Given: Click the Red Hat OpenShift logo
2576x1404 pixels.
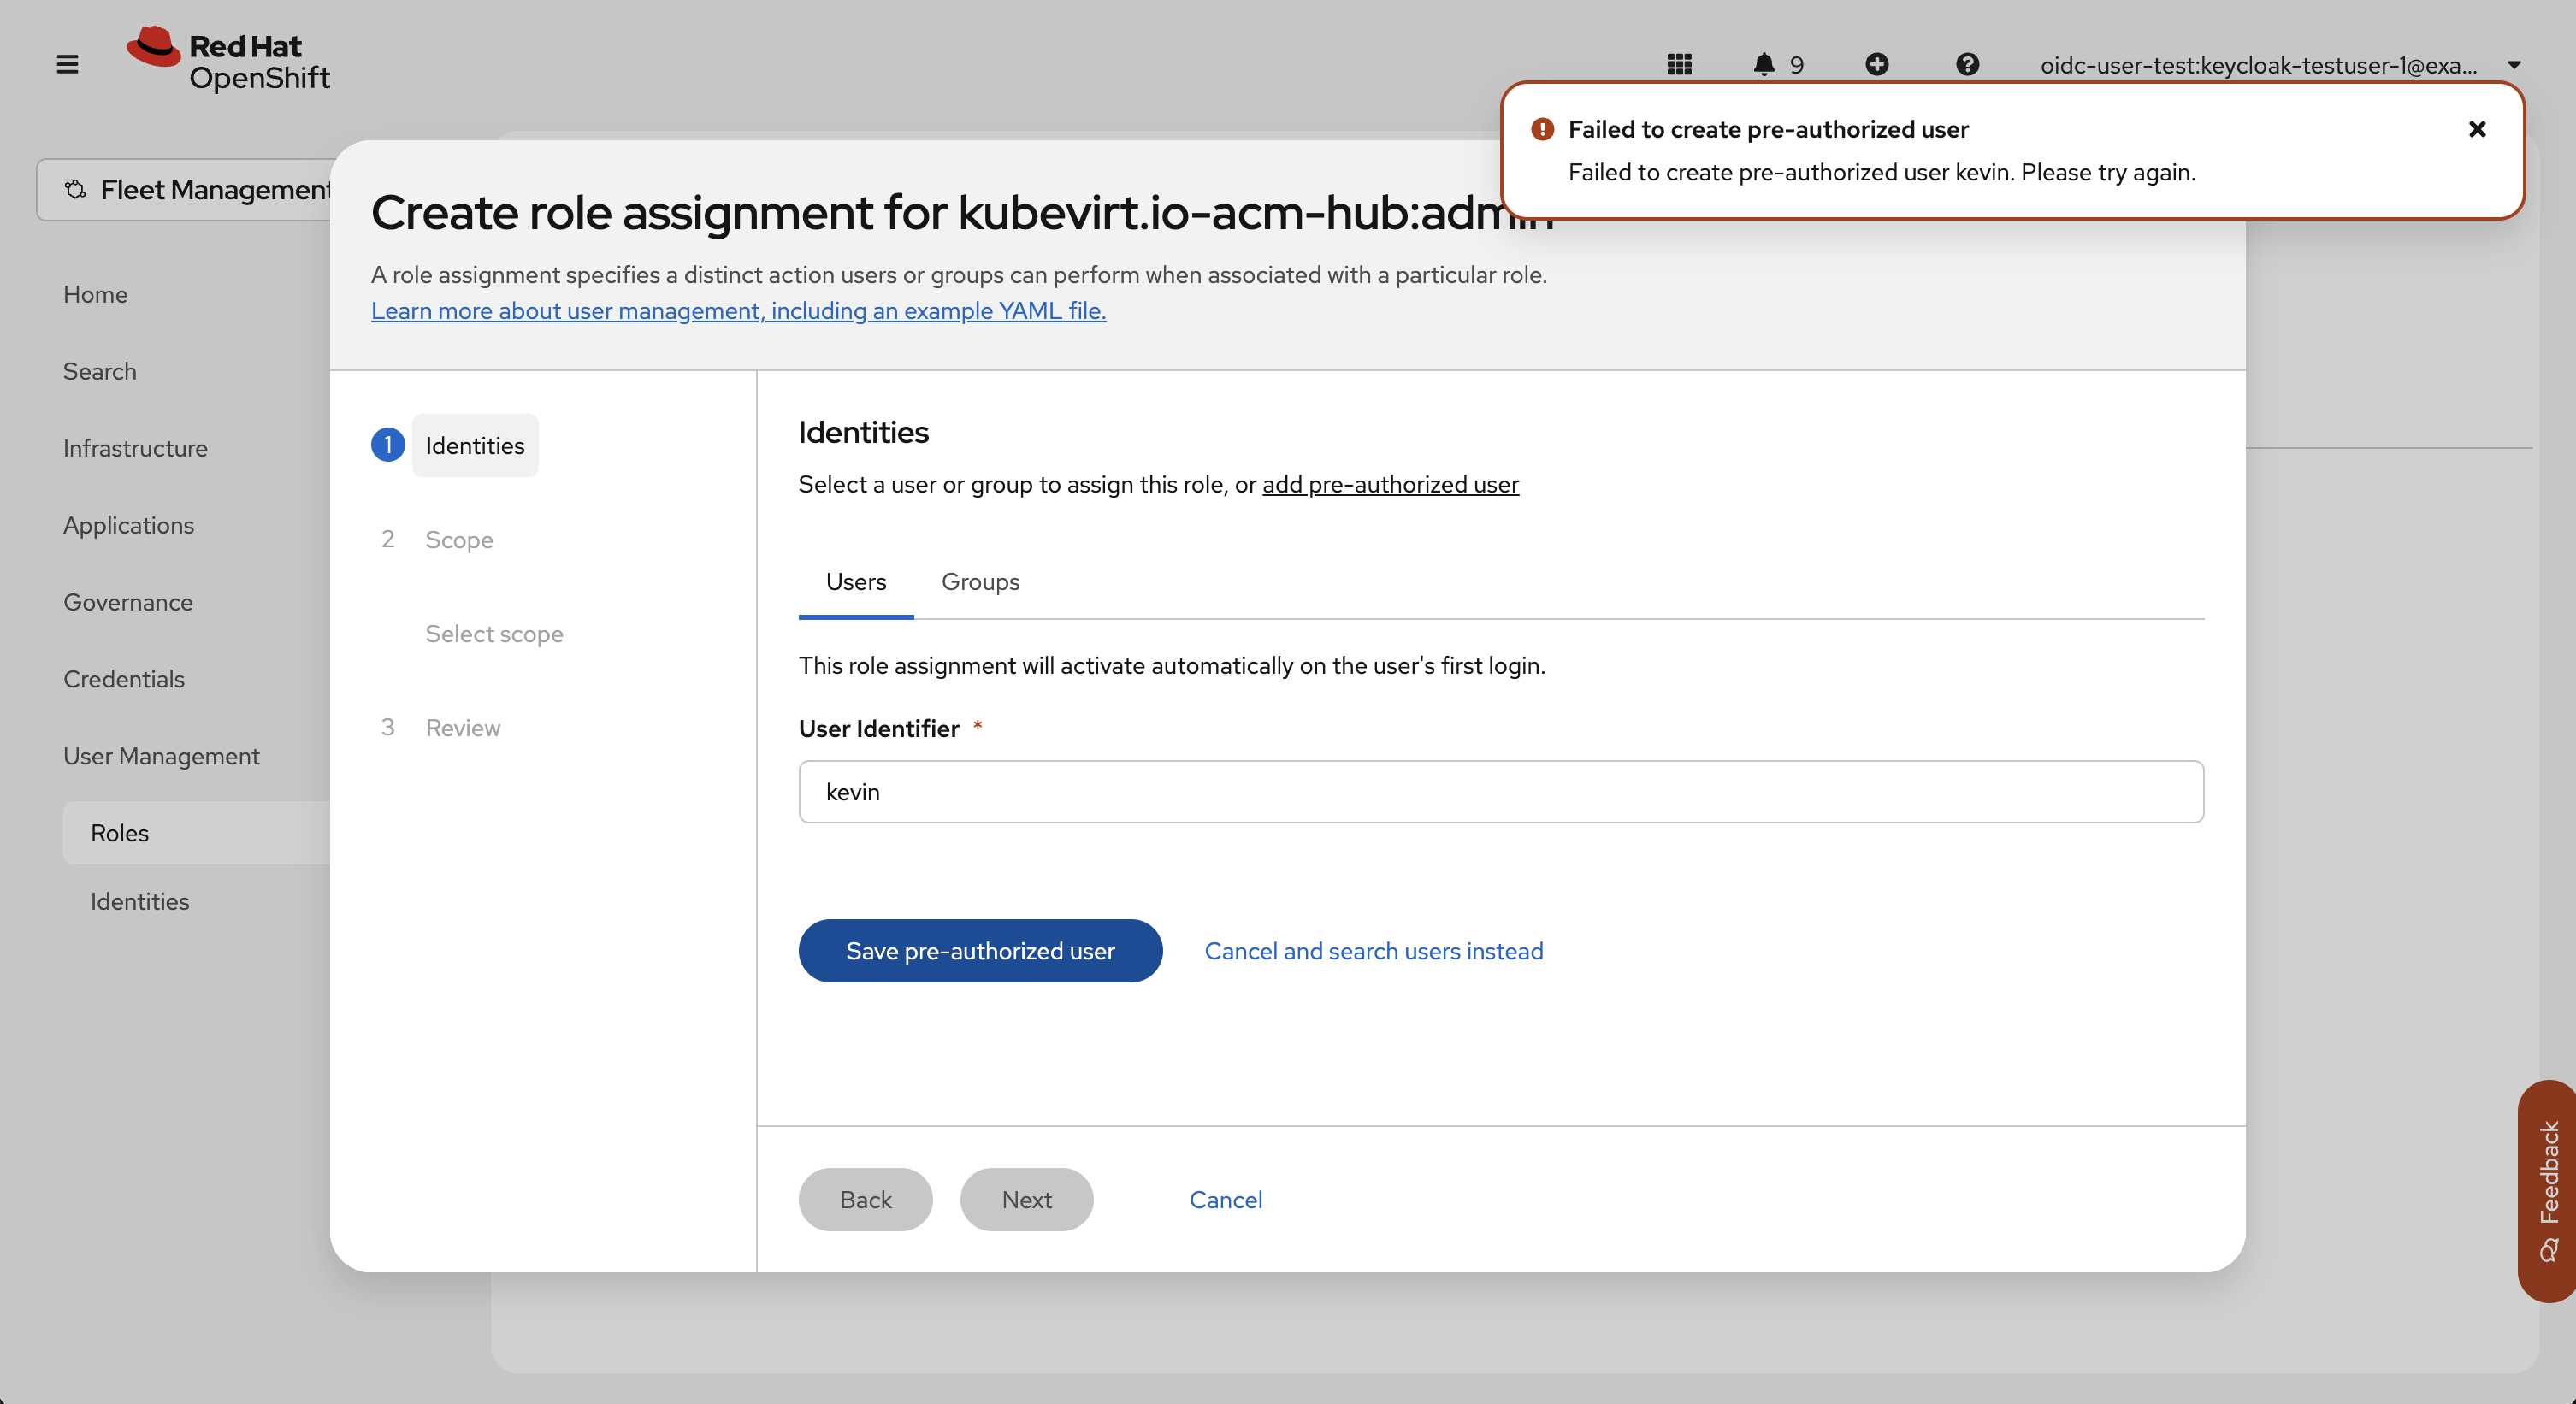Looking at the screenshot, I should pyautogui.click(x=229, y=61).
